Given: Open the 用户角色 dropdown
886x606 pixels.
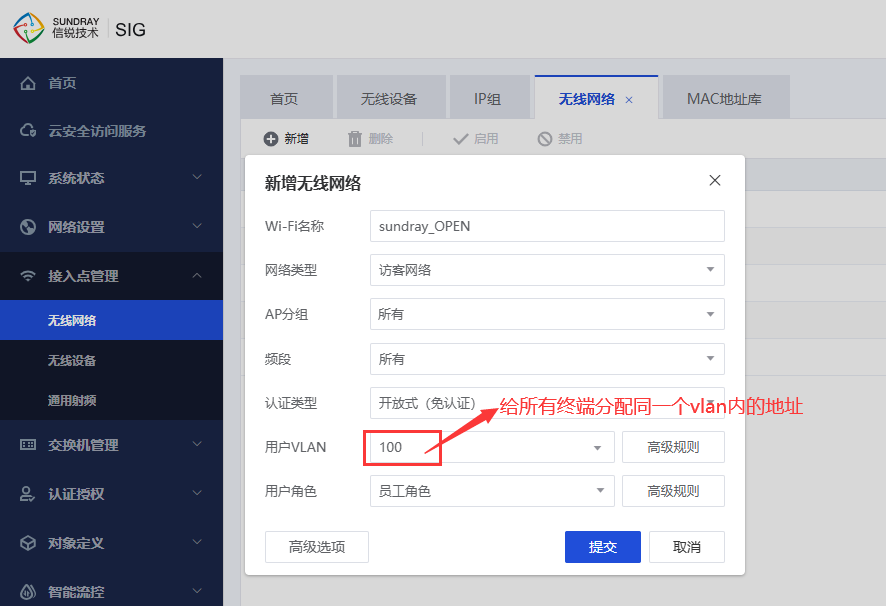Looking at the screenshot, I should tap(492, 491).
